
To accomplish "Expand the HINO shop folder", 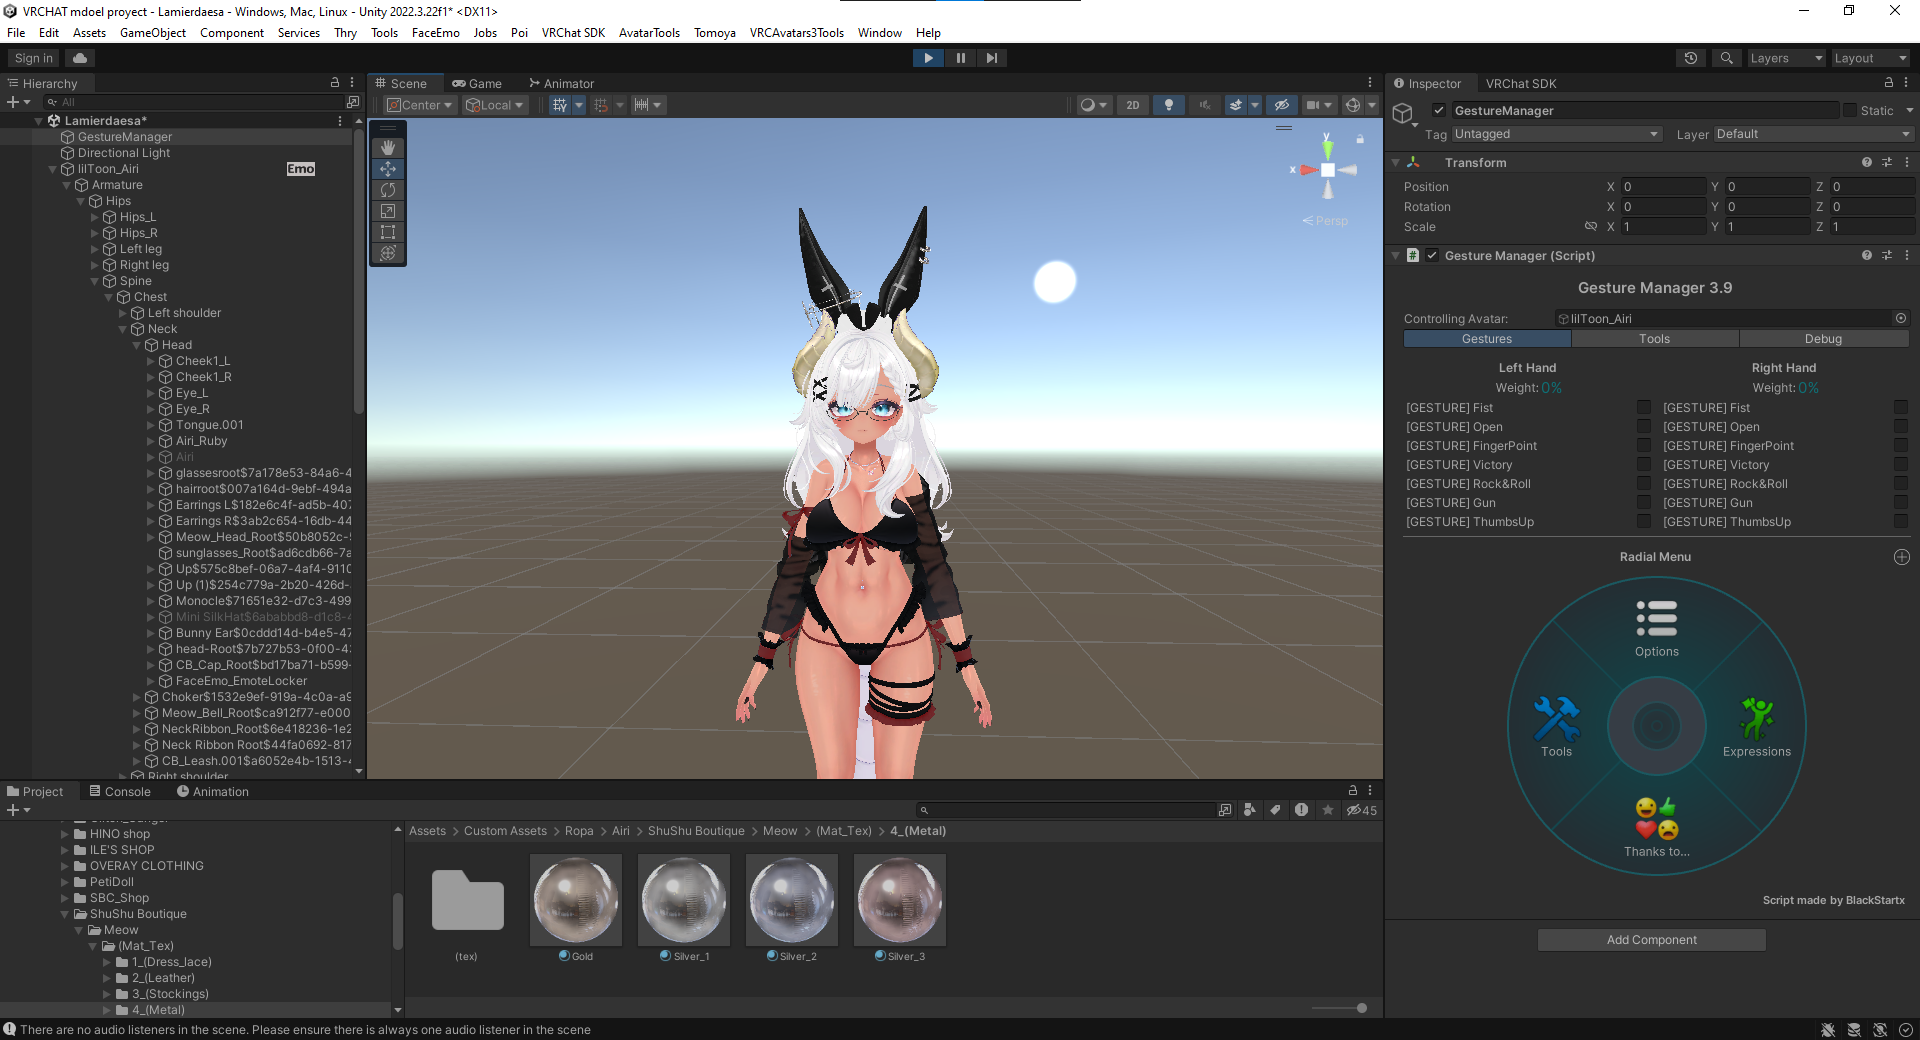I will click(x=65, y=834).
